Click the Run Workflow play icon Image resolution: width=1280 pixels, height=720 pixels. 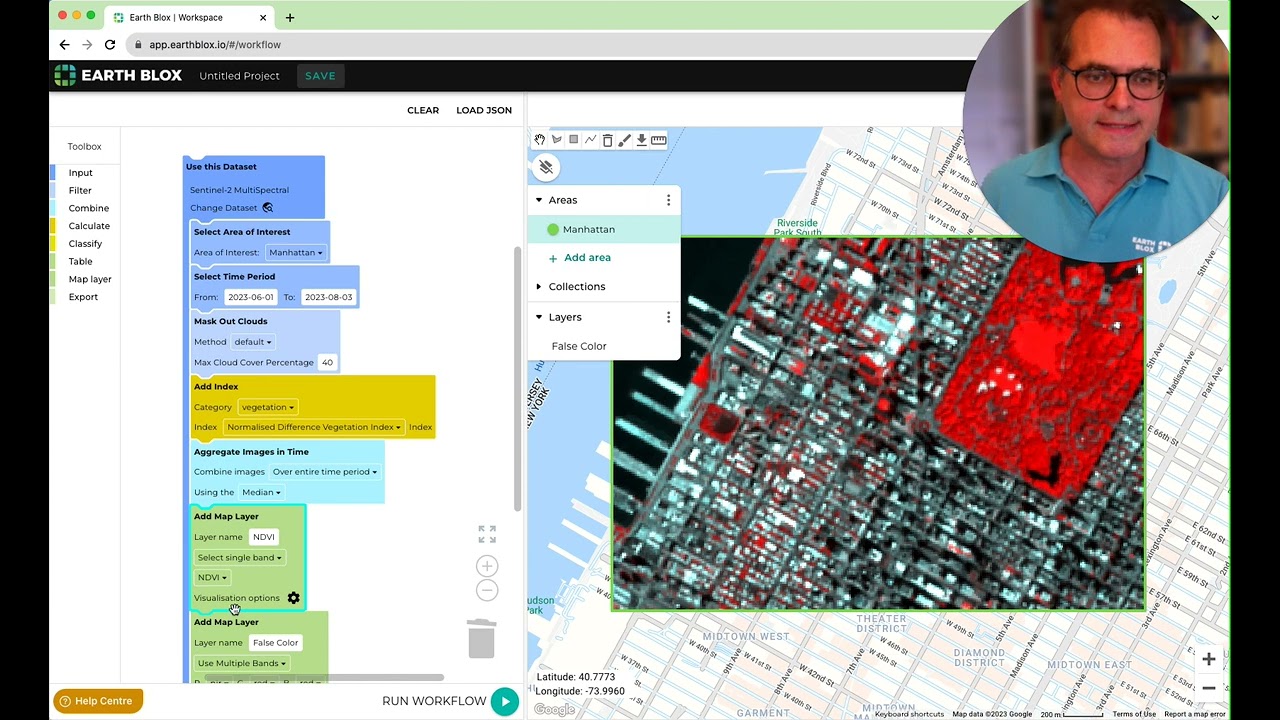[x=505, y=701]
